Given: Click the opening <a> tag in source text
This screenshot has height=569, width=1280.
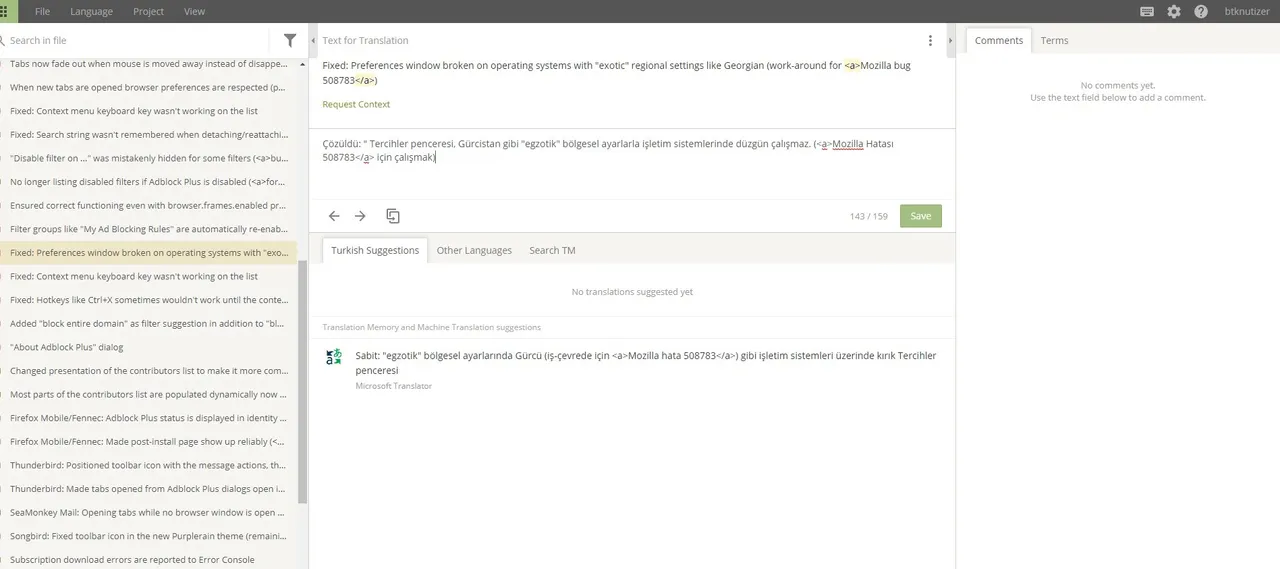Looking at the screenshot, I should [x=852, y=66].
